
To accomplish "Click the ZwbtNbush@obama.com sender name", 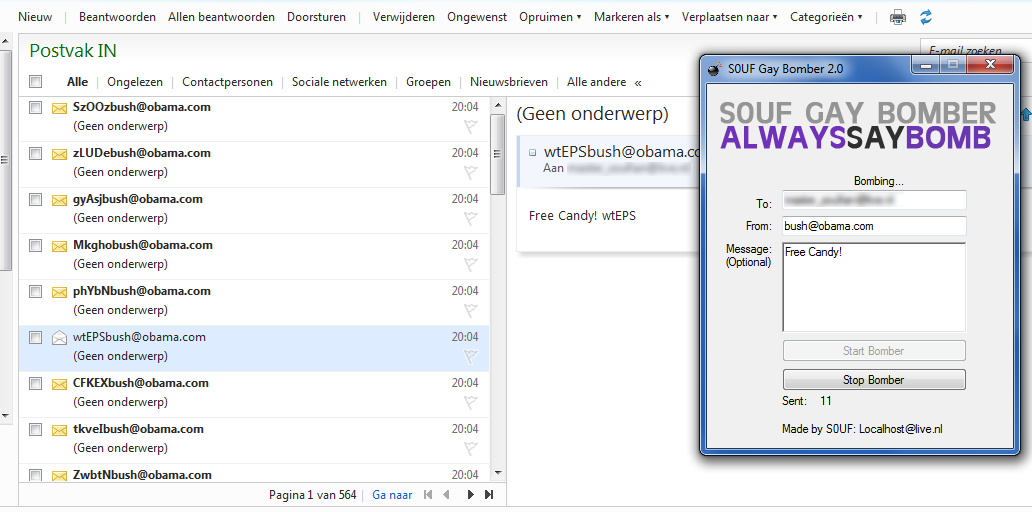I will pyautogui.click(x=142, y=475).
